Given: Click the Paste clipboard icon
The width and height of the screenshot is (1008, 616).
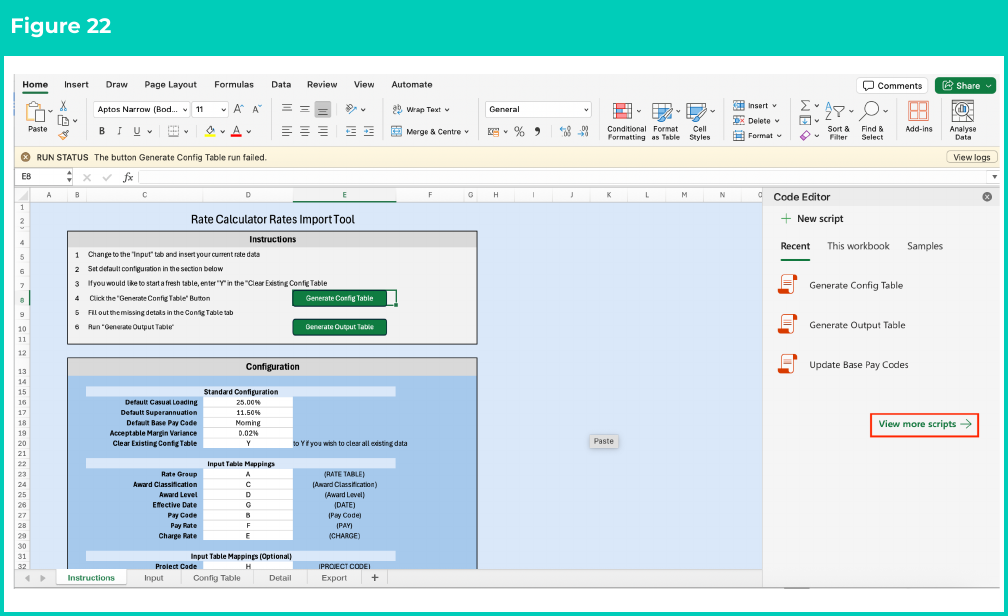Looking at the screenshot, I should (x=35, y=112).
